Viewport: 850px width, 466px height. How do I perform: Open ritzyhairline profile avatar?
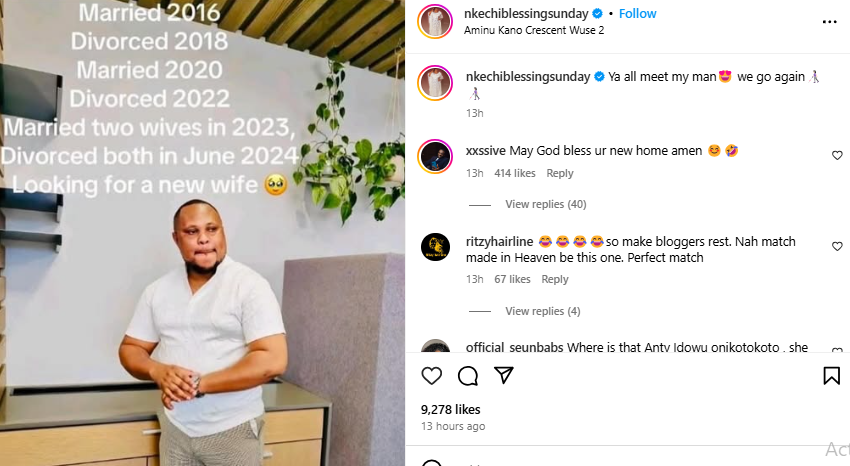435,247
